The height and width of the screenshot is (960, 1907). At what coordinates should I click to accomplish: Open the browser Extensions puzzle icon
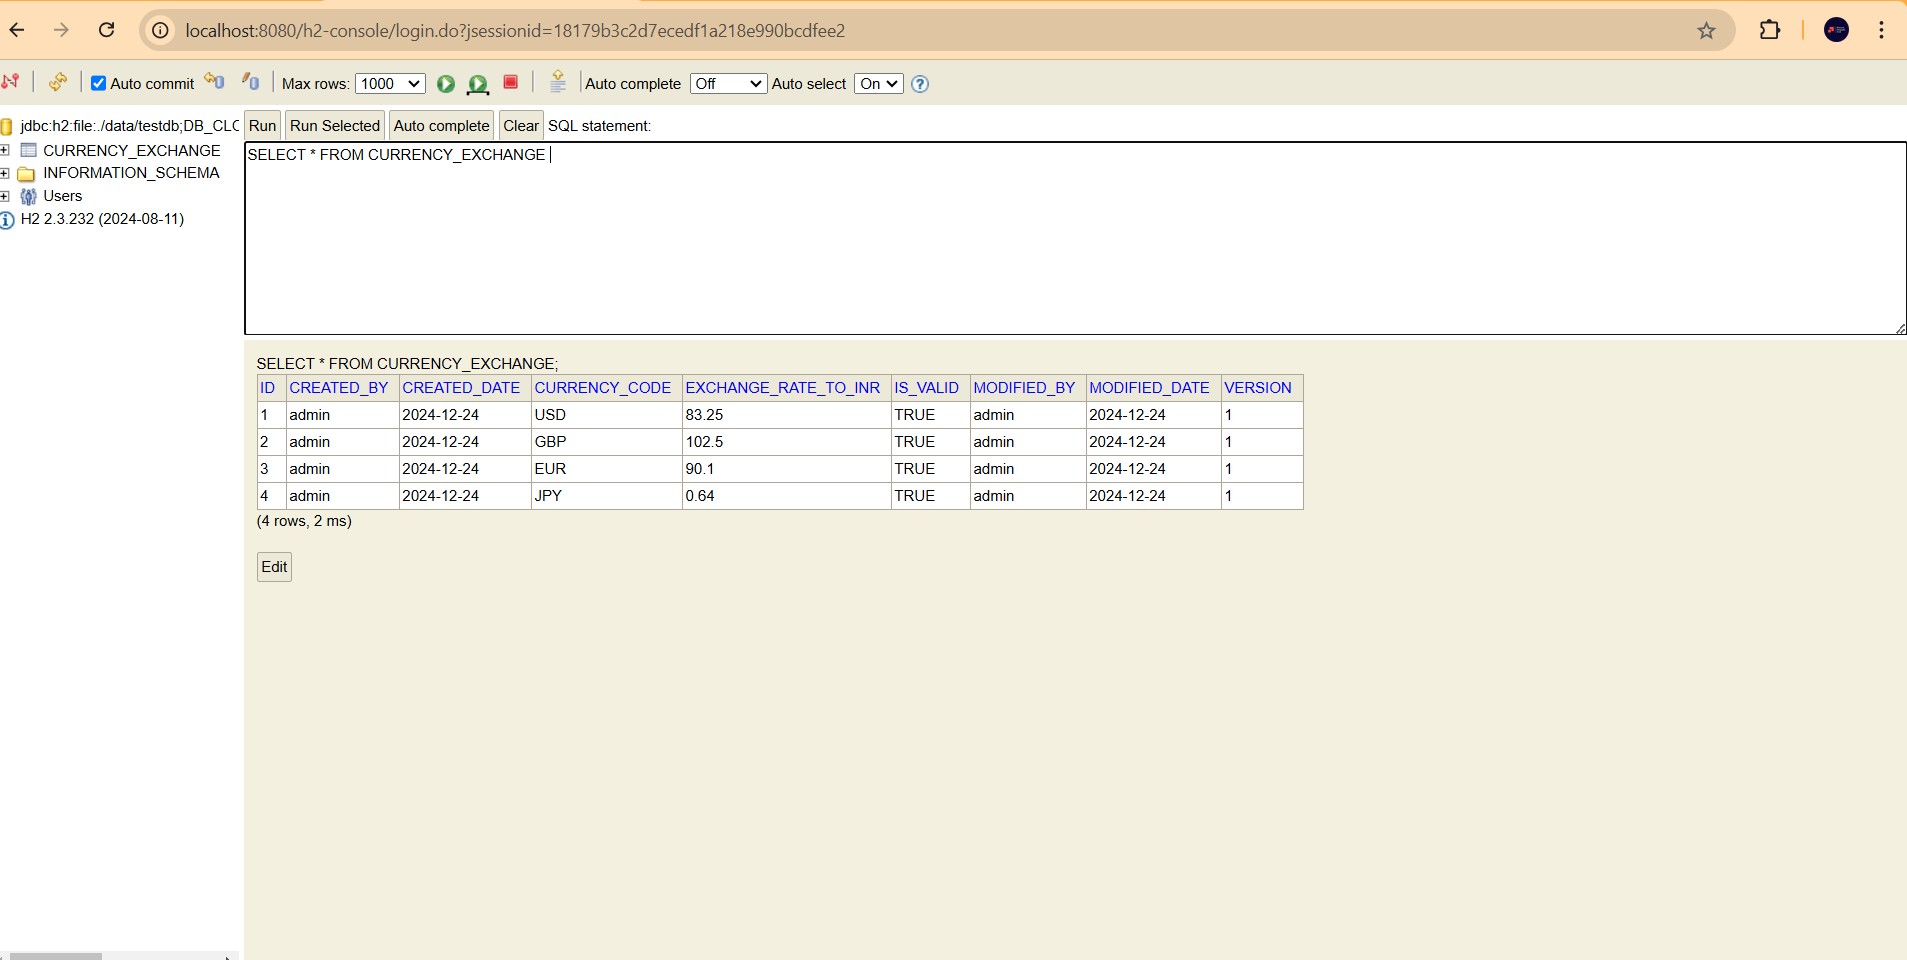pos(1770,30)
